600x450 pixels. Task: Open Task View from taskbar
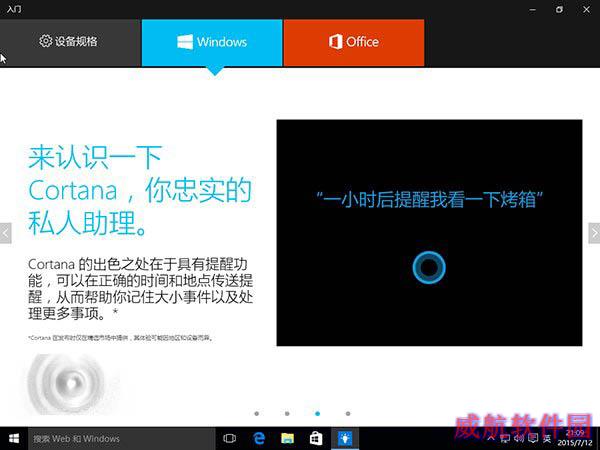[230, 439]
